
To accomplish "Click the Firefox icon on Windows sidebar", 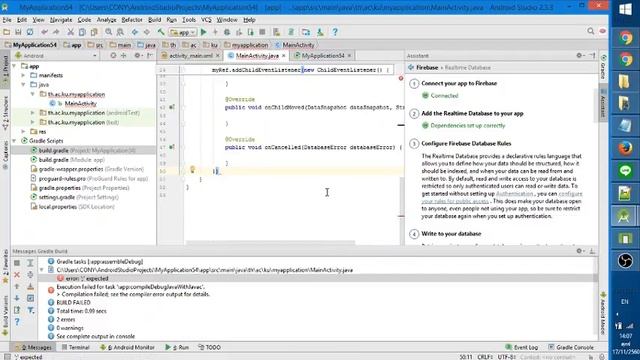I will [625, 148].
